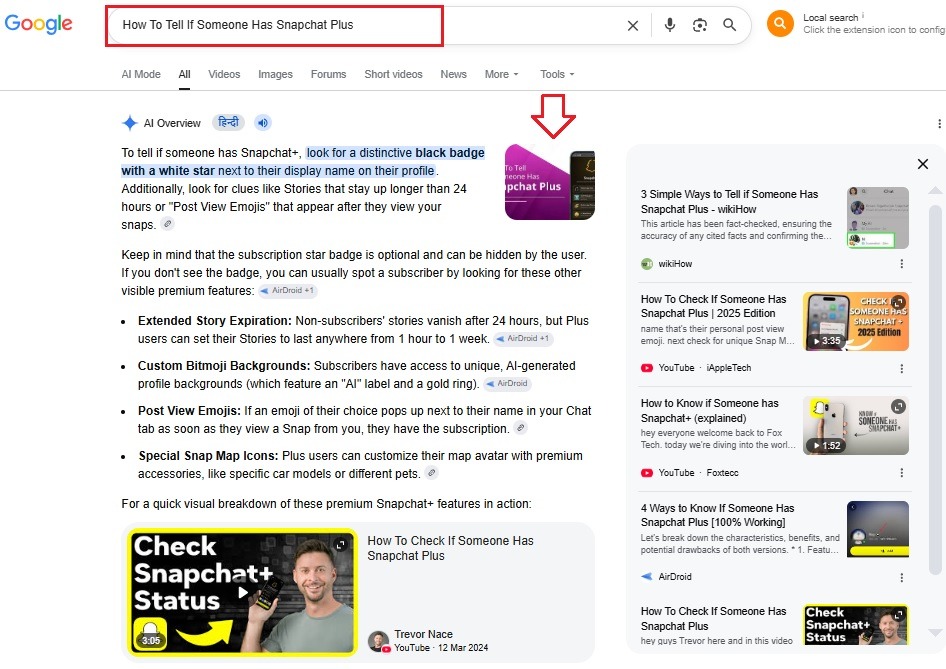Clear the search query with the X icon
946x669 pixels.
click(632, 25)
